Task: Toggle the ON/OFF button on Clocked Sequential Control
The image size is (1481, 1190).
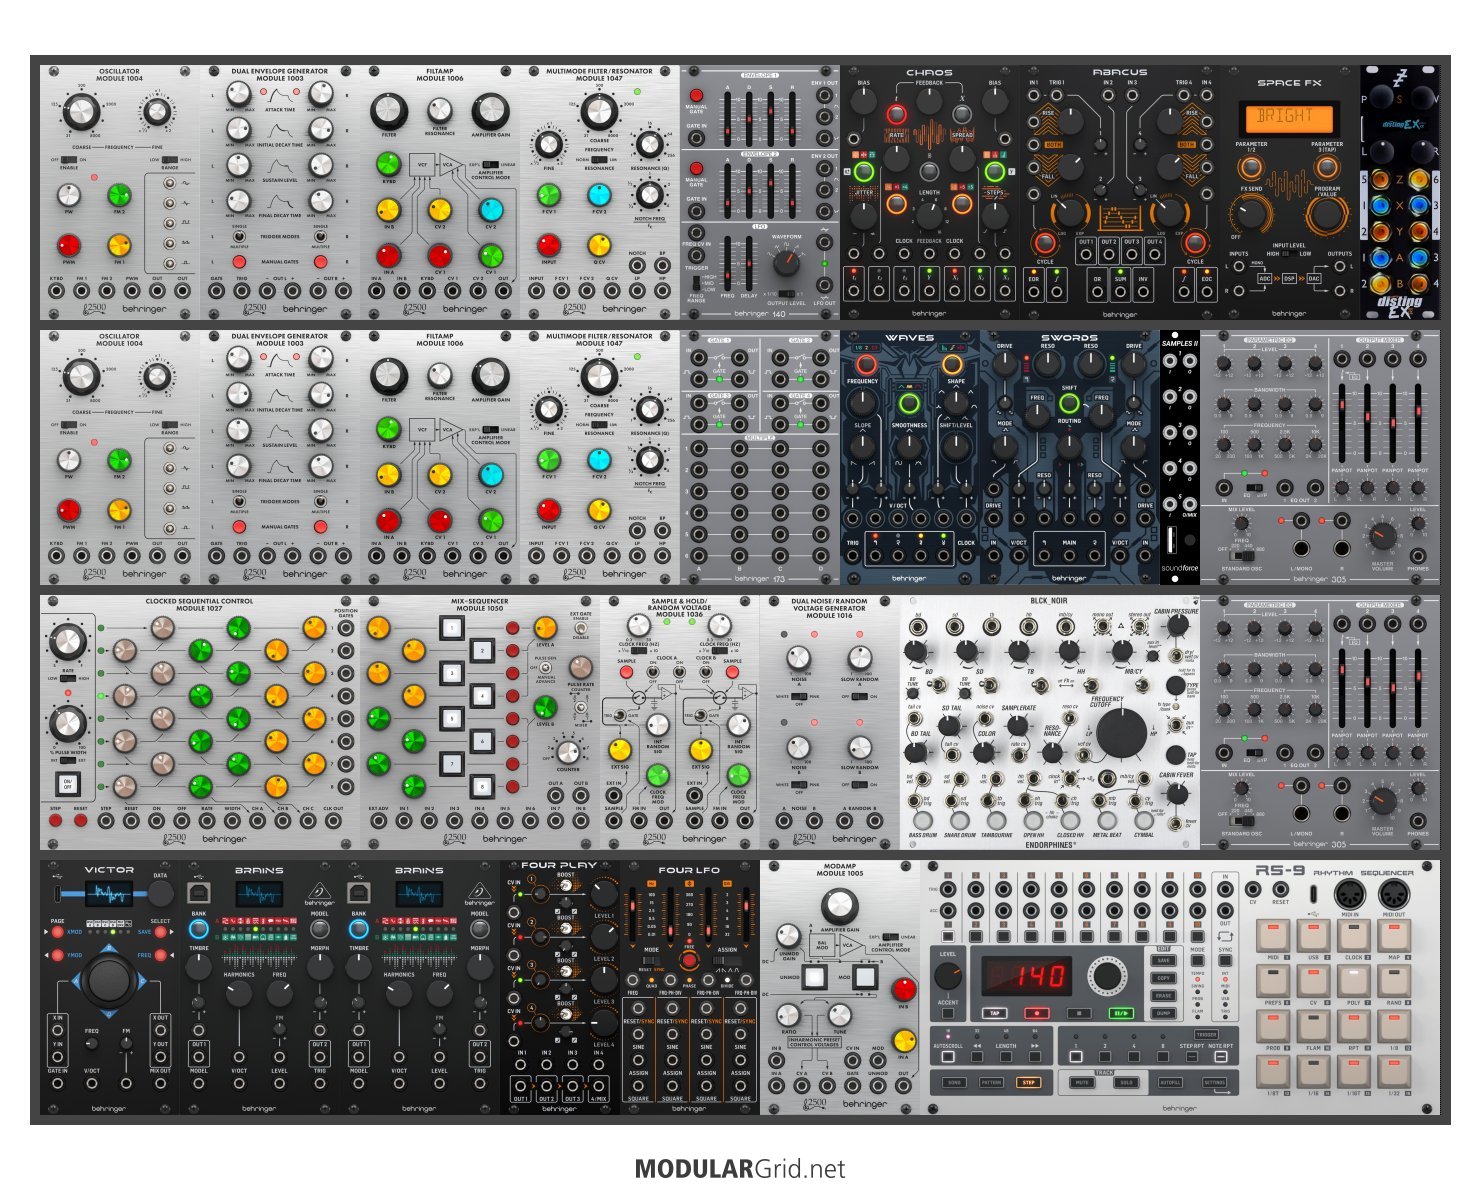Action: [68, 783]
